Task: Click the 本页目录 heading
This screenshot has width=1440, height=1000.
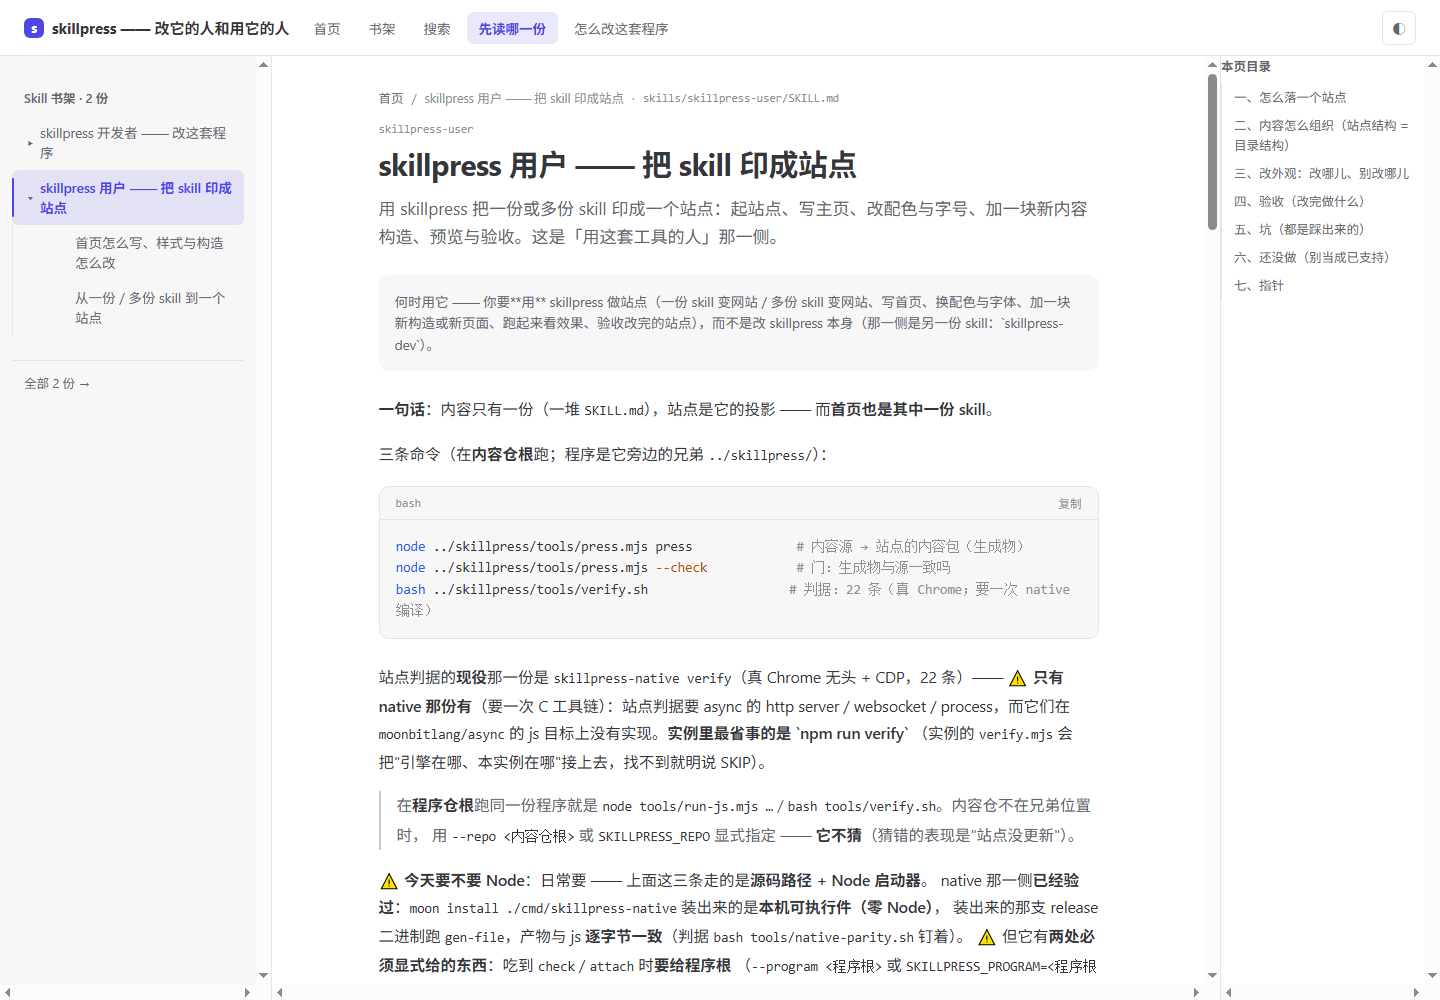Action: (1246, 66)
